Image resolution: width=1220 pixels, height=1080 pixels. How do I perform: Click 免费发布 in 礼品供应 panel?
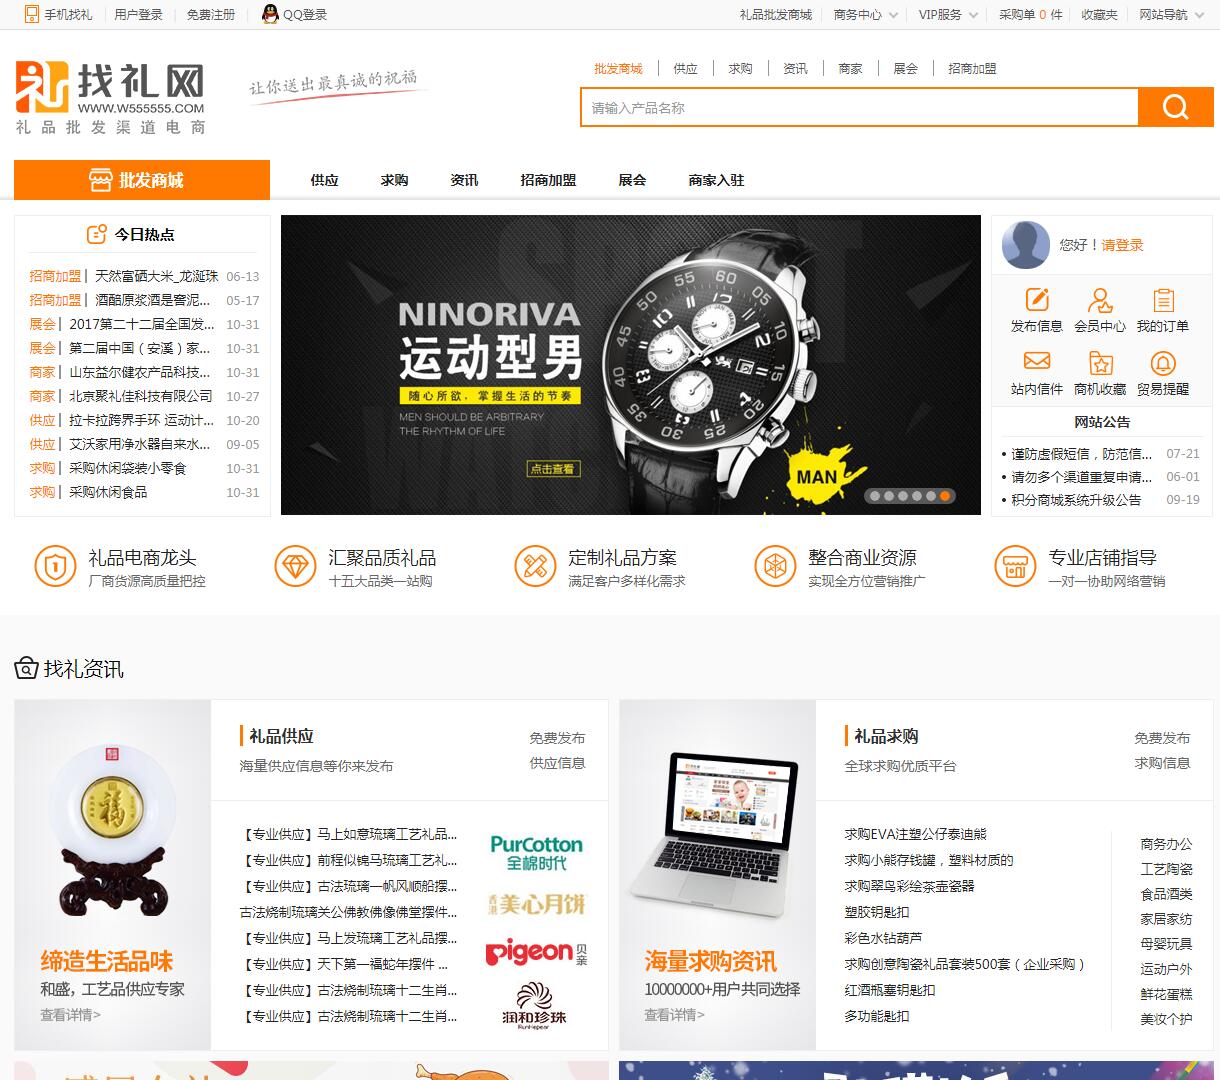click(x=557, y=738)
